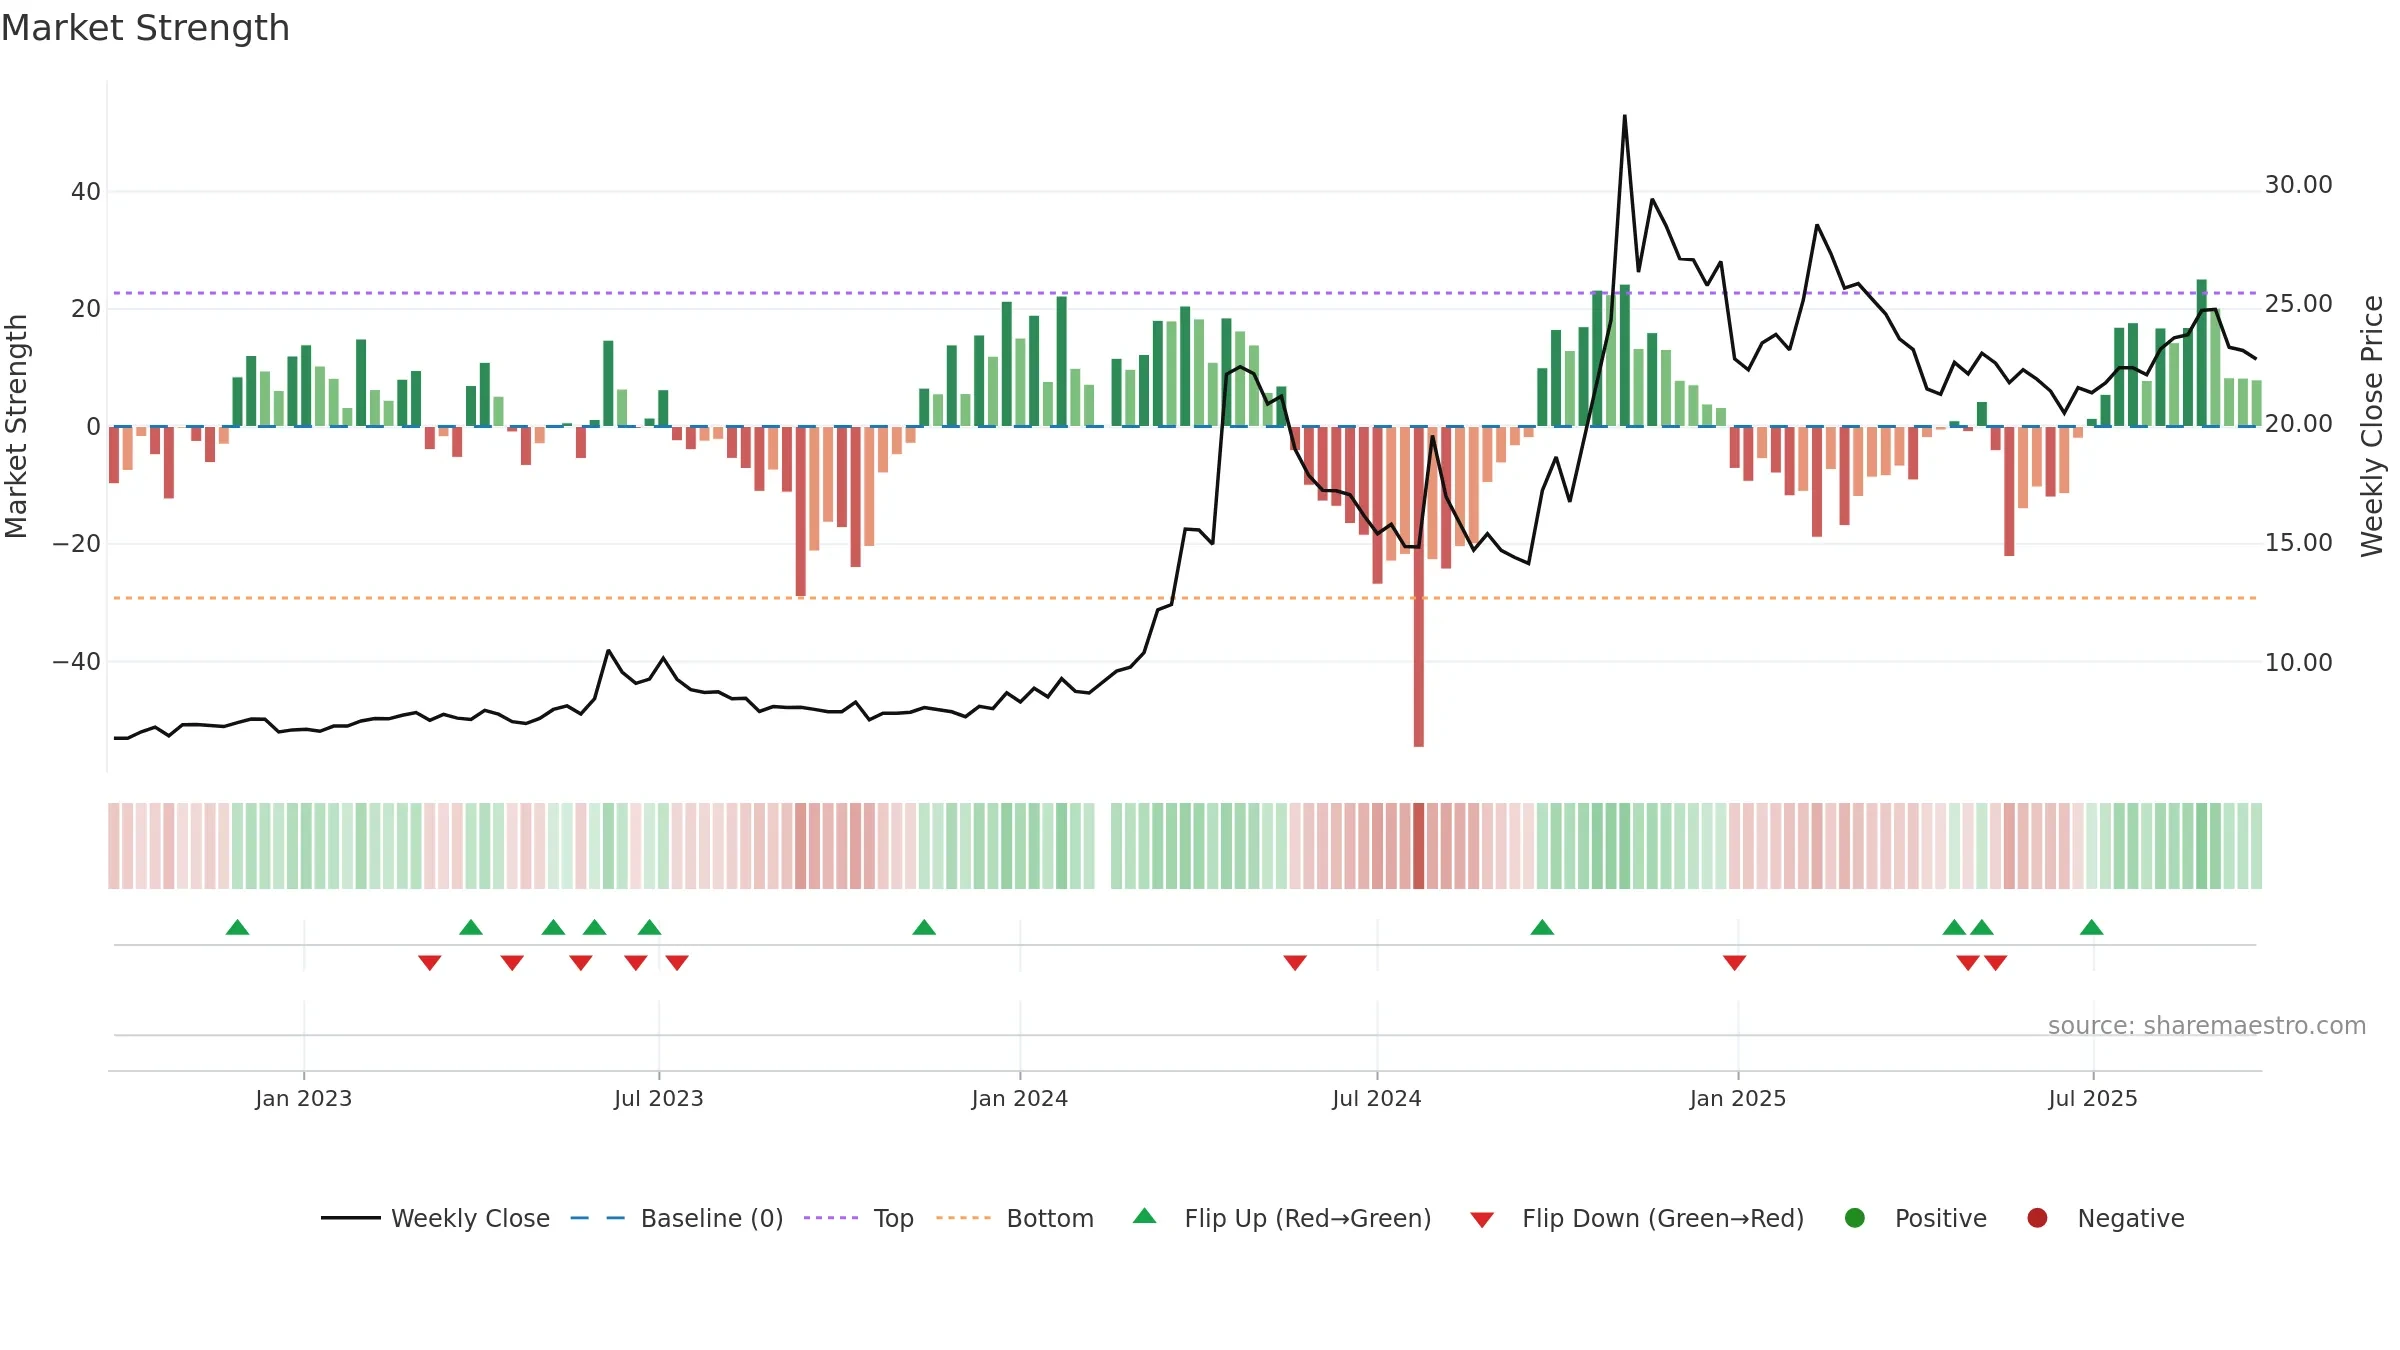Click the Jul 2024 x-axis label
Viewport: 2400px width, 1350px height.
click(1377, 1098)
